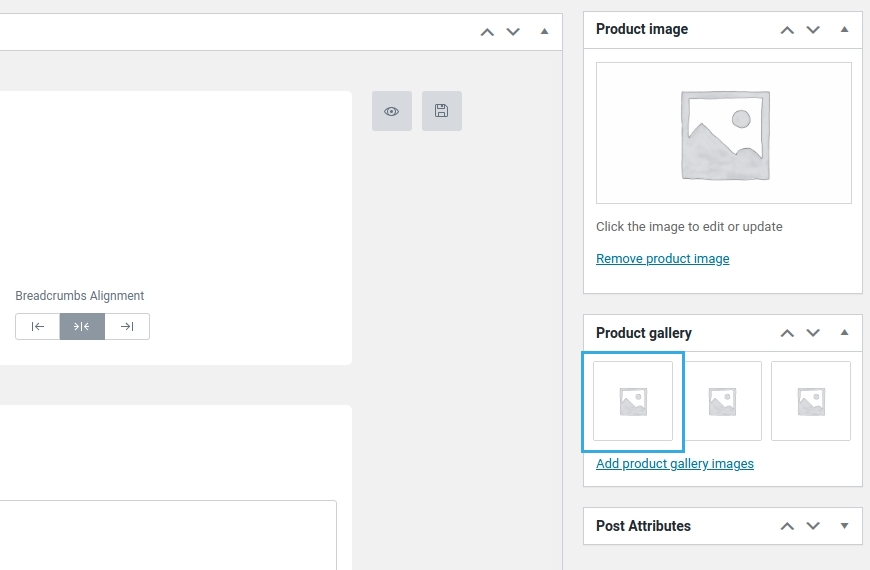Viewport: 870px width, 570px height.
Task: Move Product image panel down
Action: tap(813, 30)
